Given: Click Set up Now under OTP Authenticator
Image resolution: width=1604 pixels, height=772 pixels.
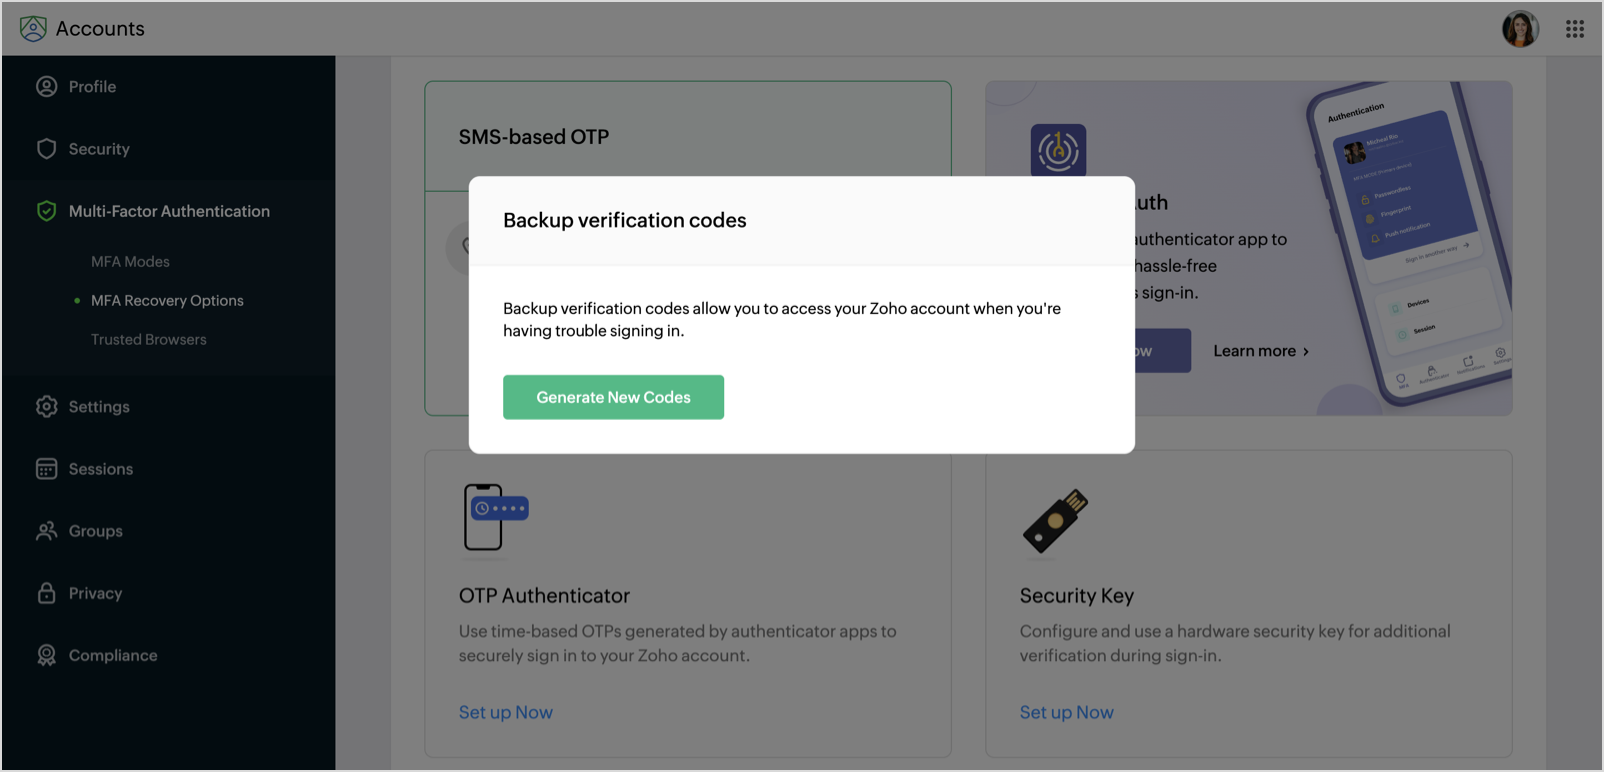Looking at the screenshot, I should [x=506, y=713].
